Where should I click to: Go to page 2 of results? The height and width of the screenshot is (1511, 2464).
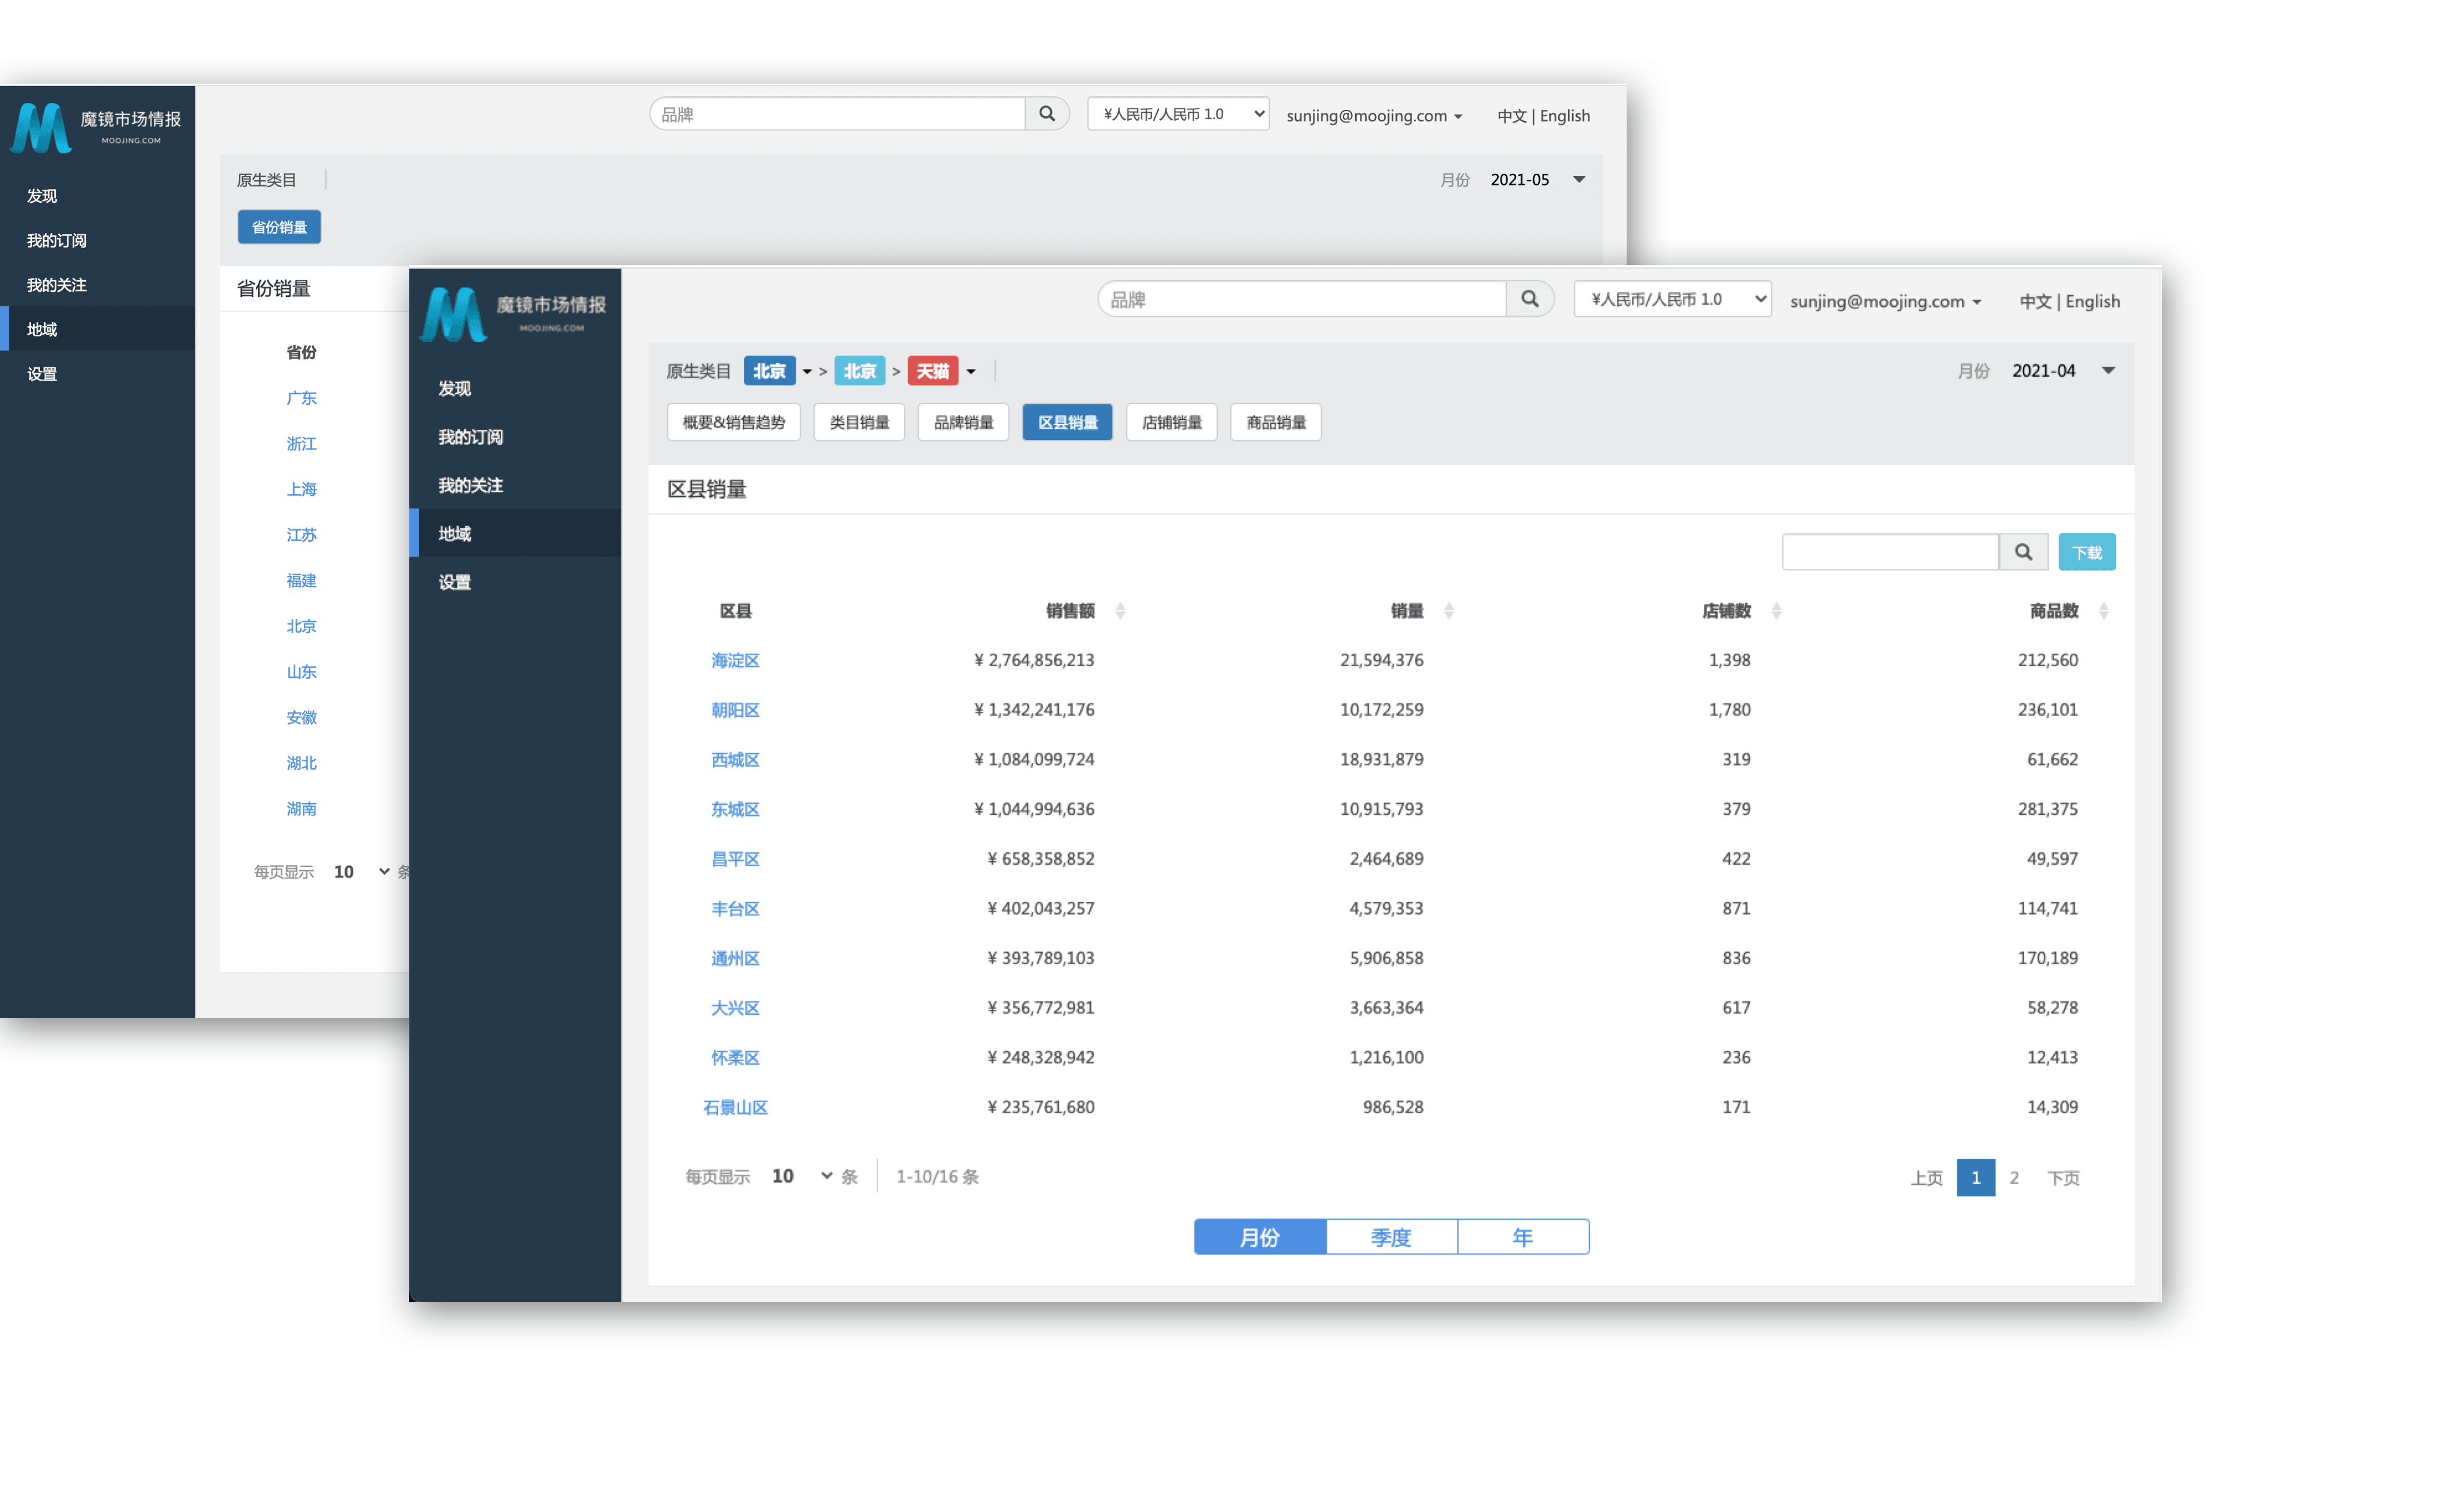click(2014, 1177)
